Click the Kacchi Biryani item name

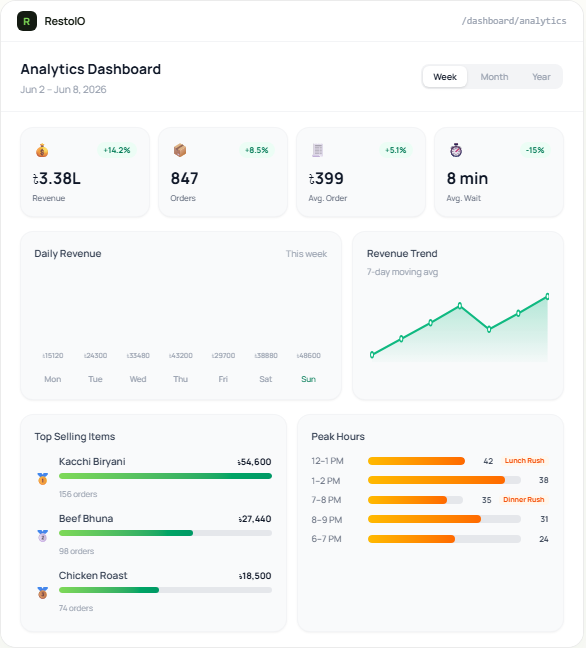tap(92, 462)
